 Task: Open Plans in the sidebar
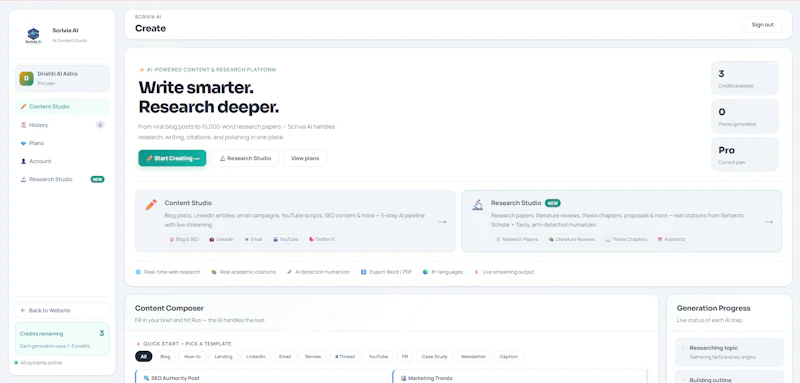62,143
